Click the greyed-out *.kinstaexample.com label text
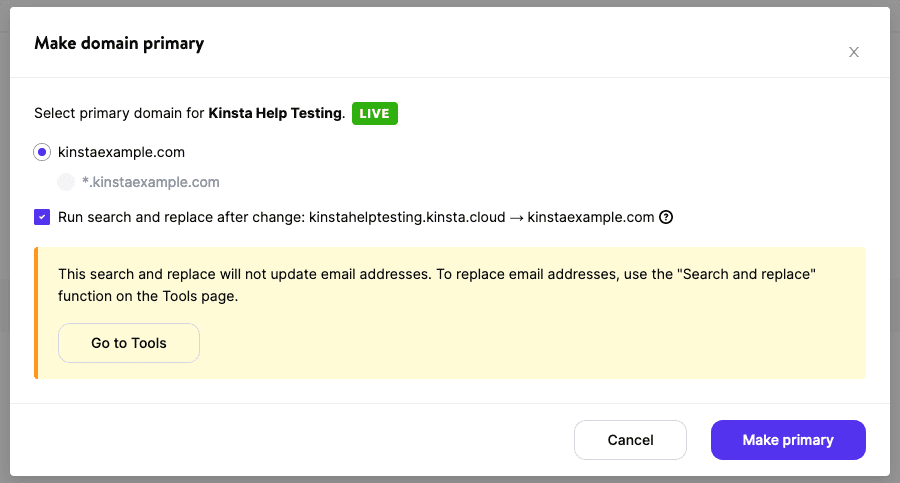The height and width of the screenshot is (483, 900). 150,182
